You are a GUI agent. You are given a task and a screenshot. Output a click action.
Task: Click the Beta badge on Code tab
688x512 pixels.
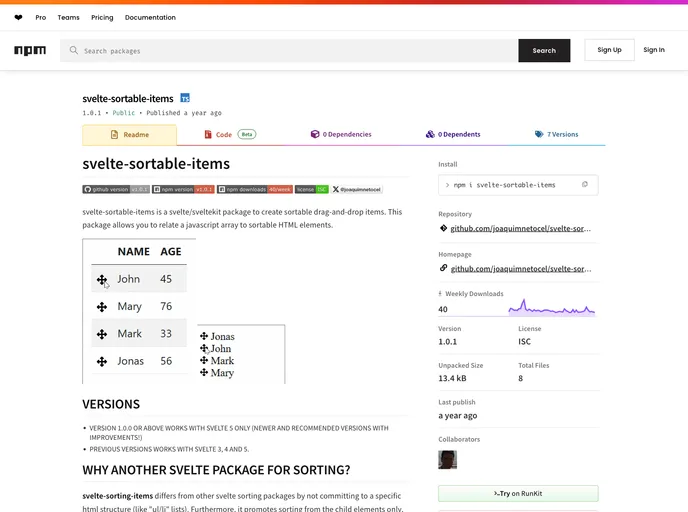pos(247,134)
